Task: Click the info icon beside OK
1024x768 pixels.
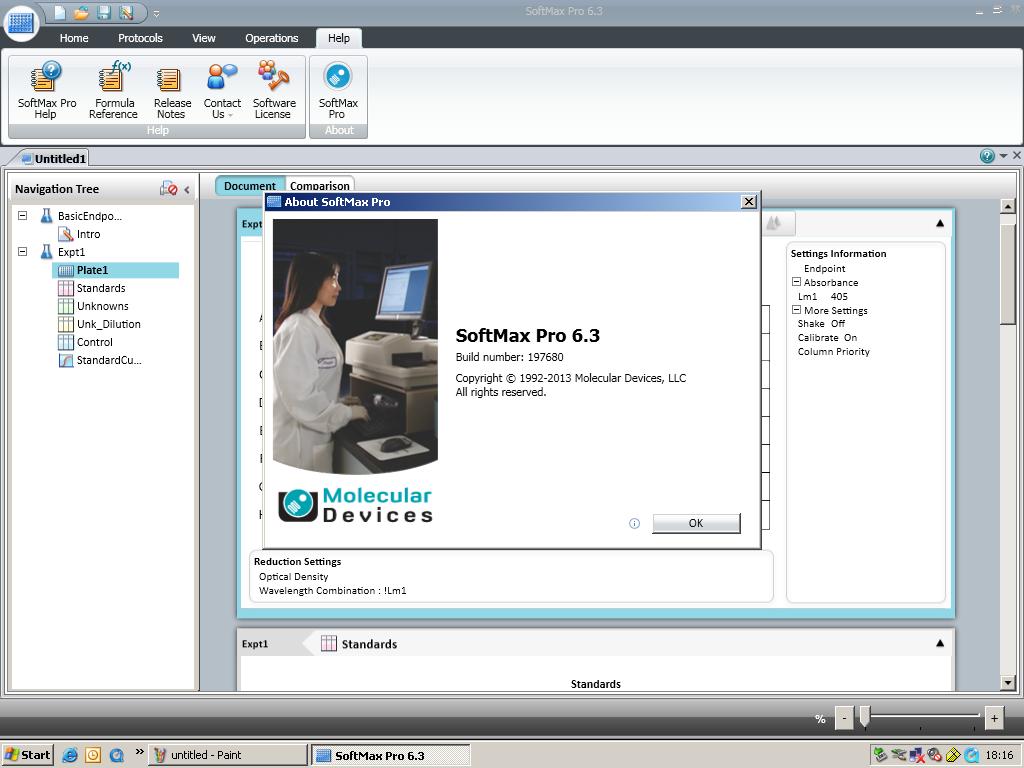Action: click(634, 523)
